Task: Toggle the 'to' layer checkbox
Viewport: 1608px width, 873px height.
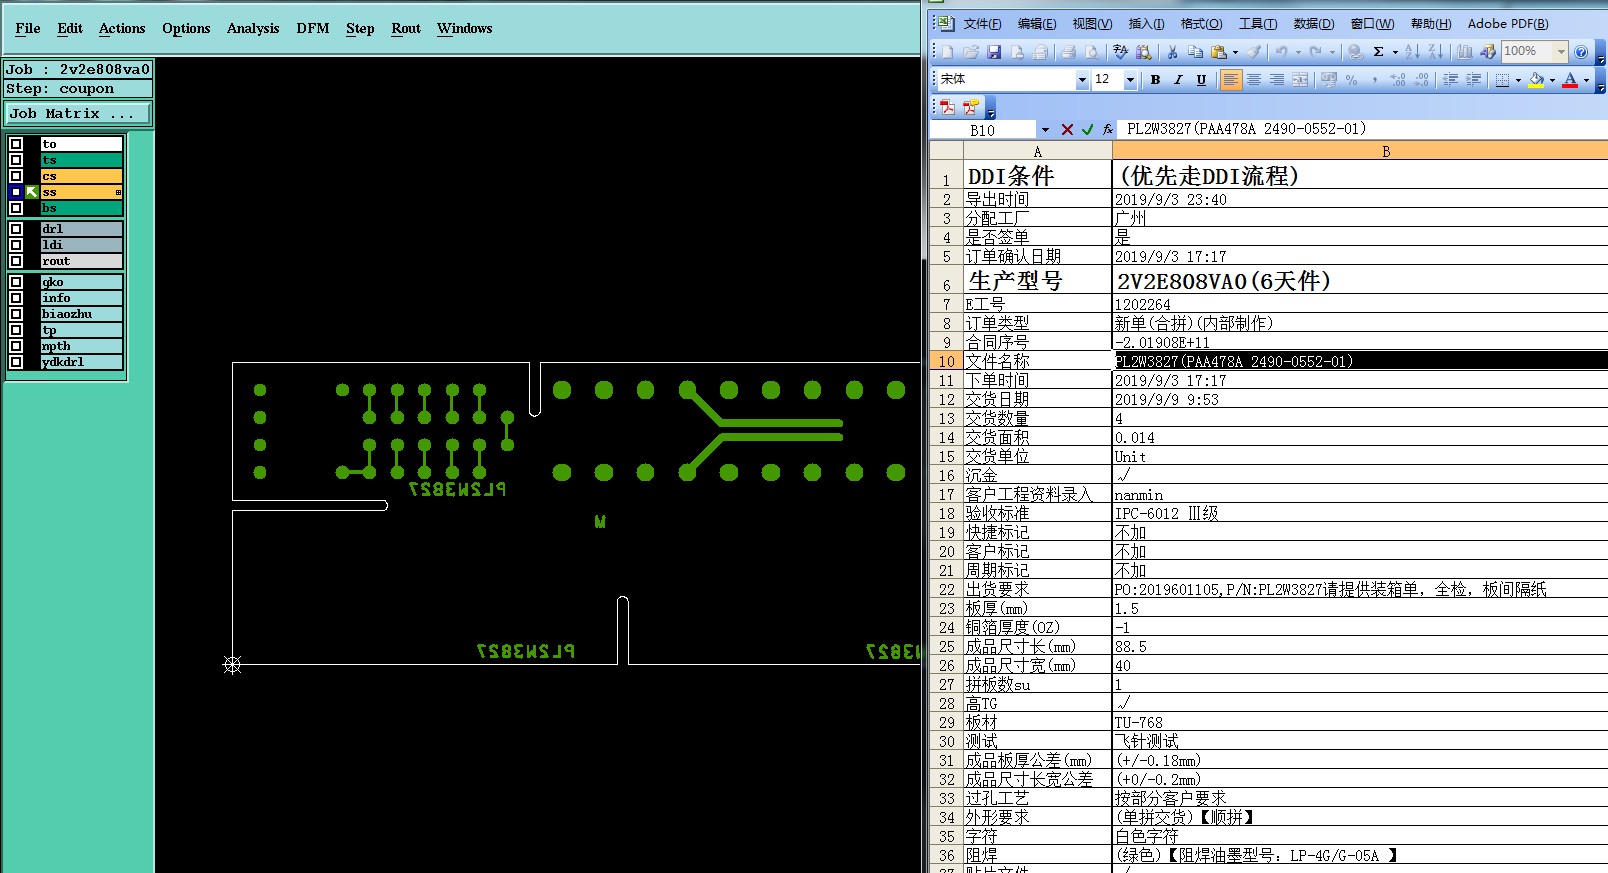Action: (16, 144)
